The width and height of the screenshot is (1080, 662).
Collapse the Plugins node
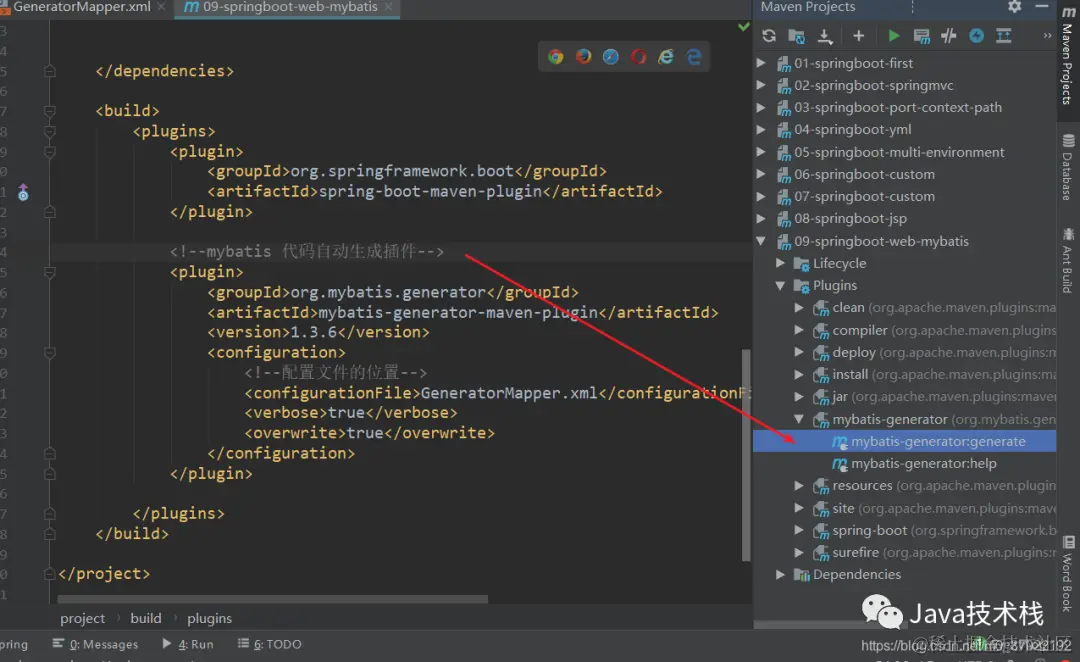click(x=780, y=285)
